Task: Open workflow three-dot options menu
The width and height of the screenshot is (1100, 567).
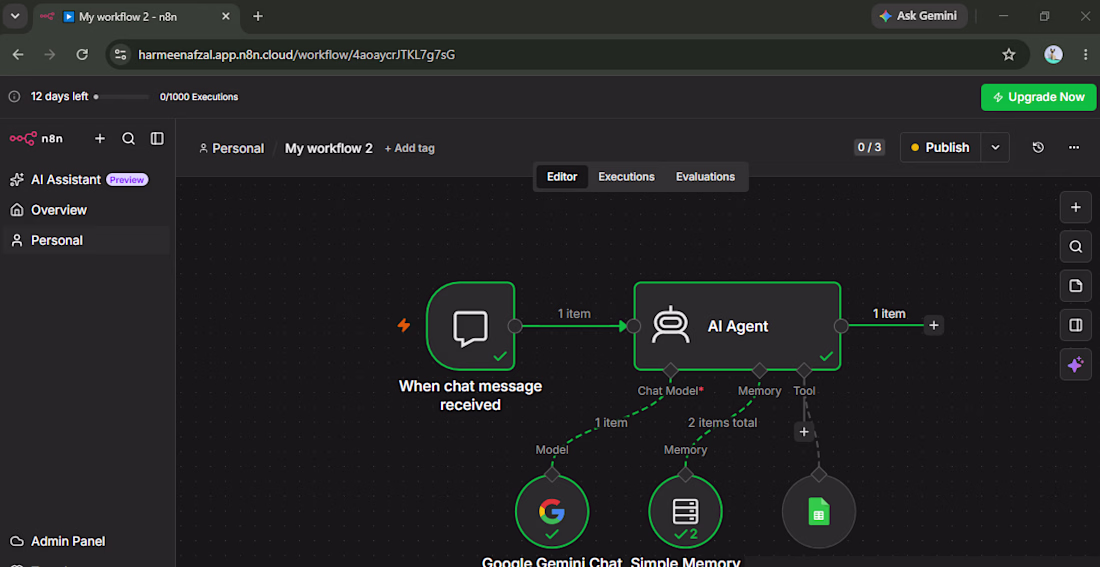Action: pos(1073,147)
